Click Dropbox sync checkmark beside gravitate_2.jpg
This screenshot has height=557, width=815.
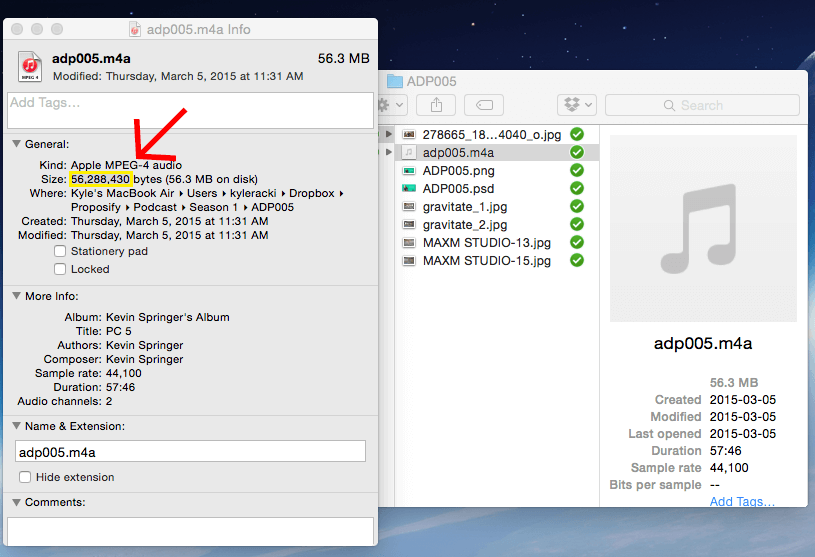click(x=577, y=224)
